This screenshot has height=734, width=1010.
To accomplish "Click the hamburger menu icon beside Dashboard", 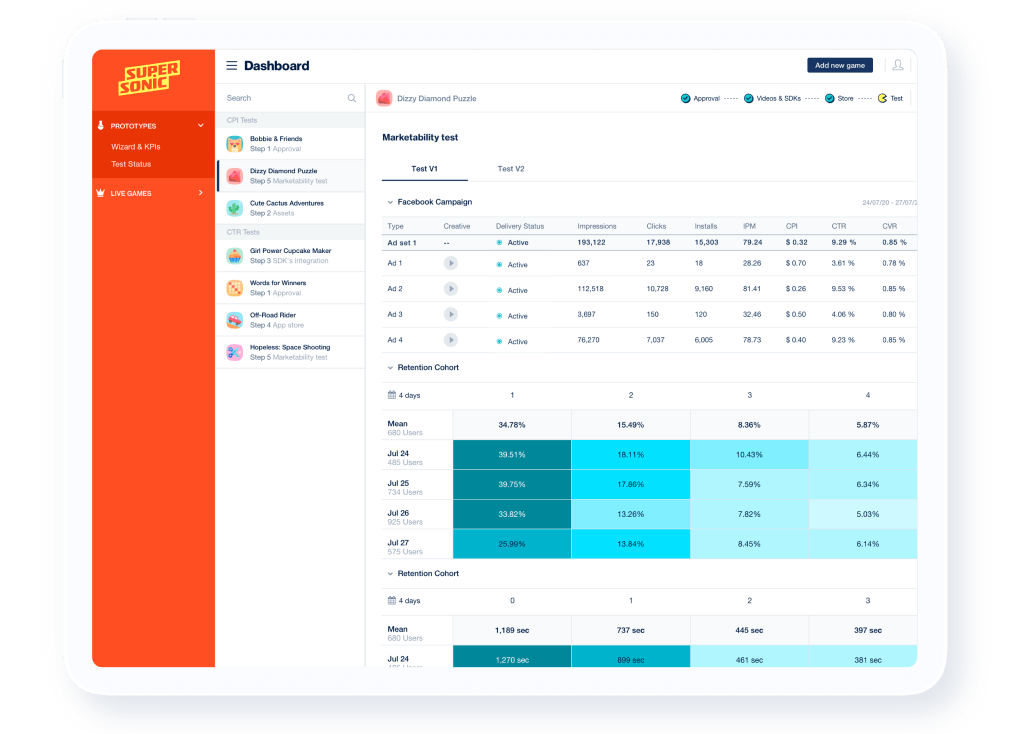I will pyautogui.click(x=231, y=66).
